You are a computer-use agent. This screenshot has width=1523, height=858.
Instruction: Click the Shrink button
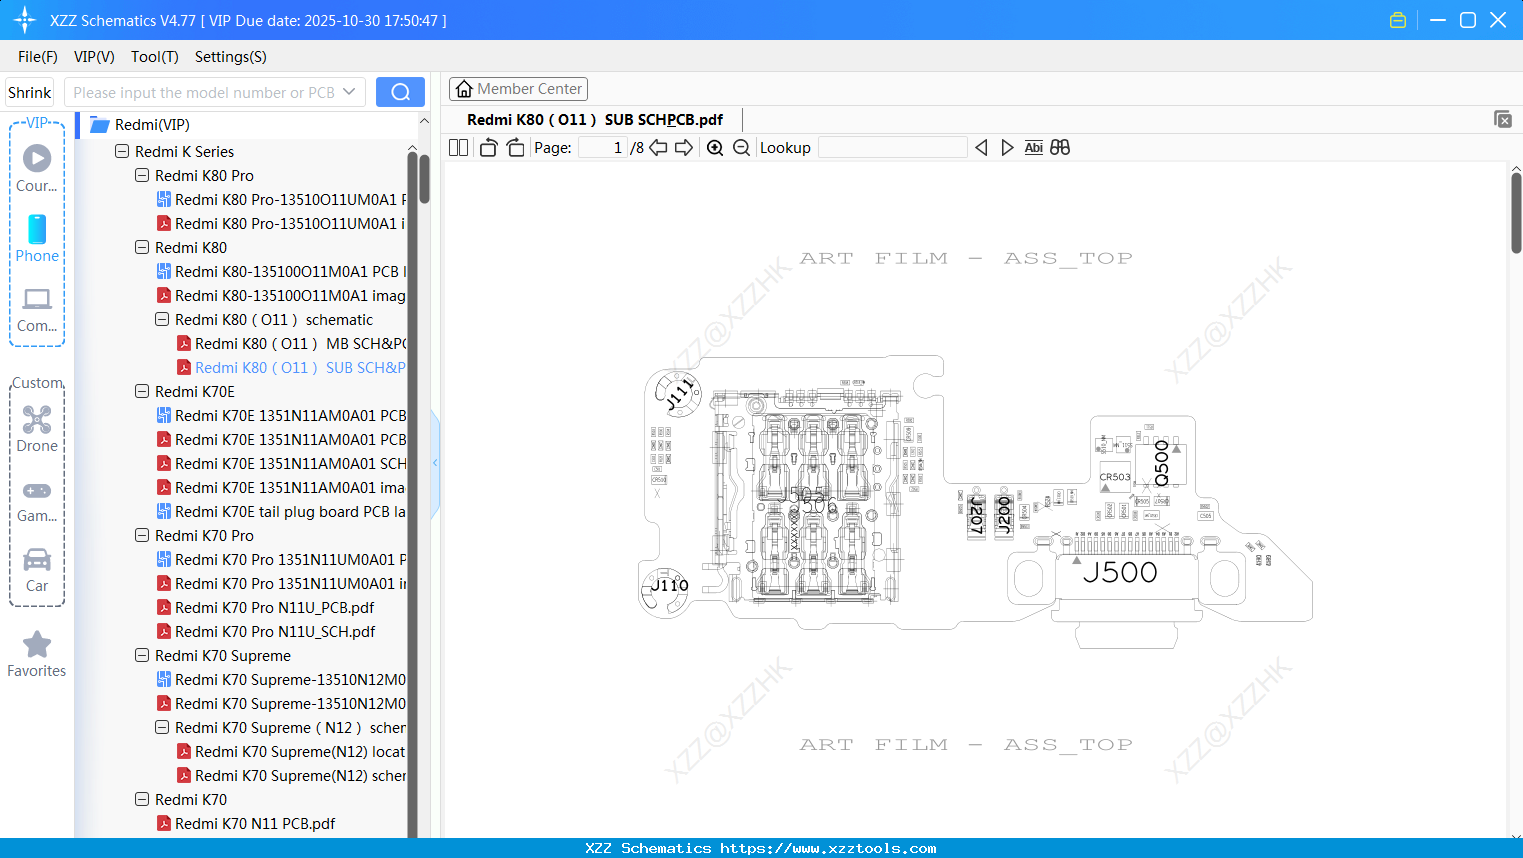click(29, 91)
